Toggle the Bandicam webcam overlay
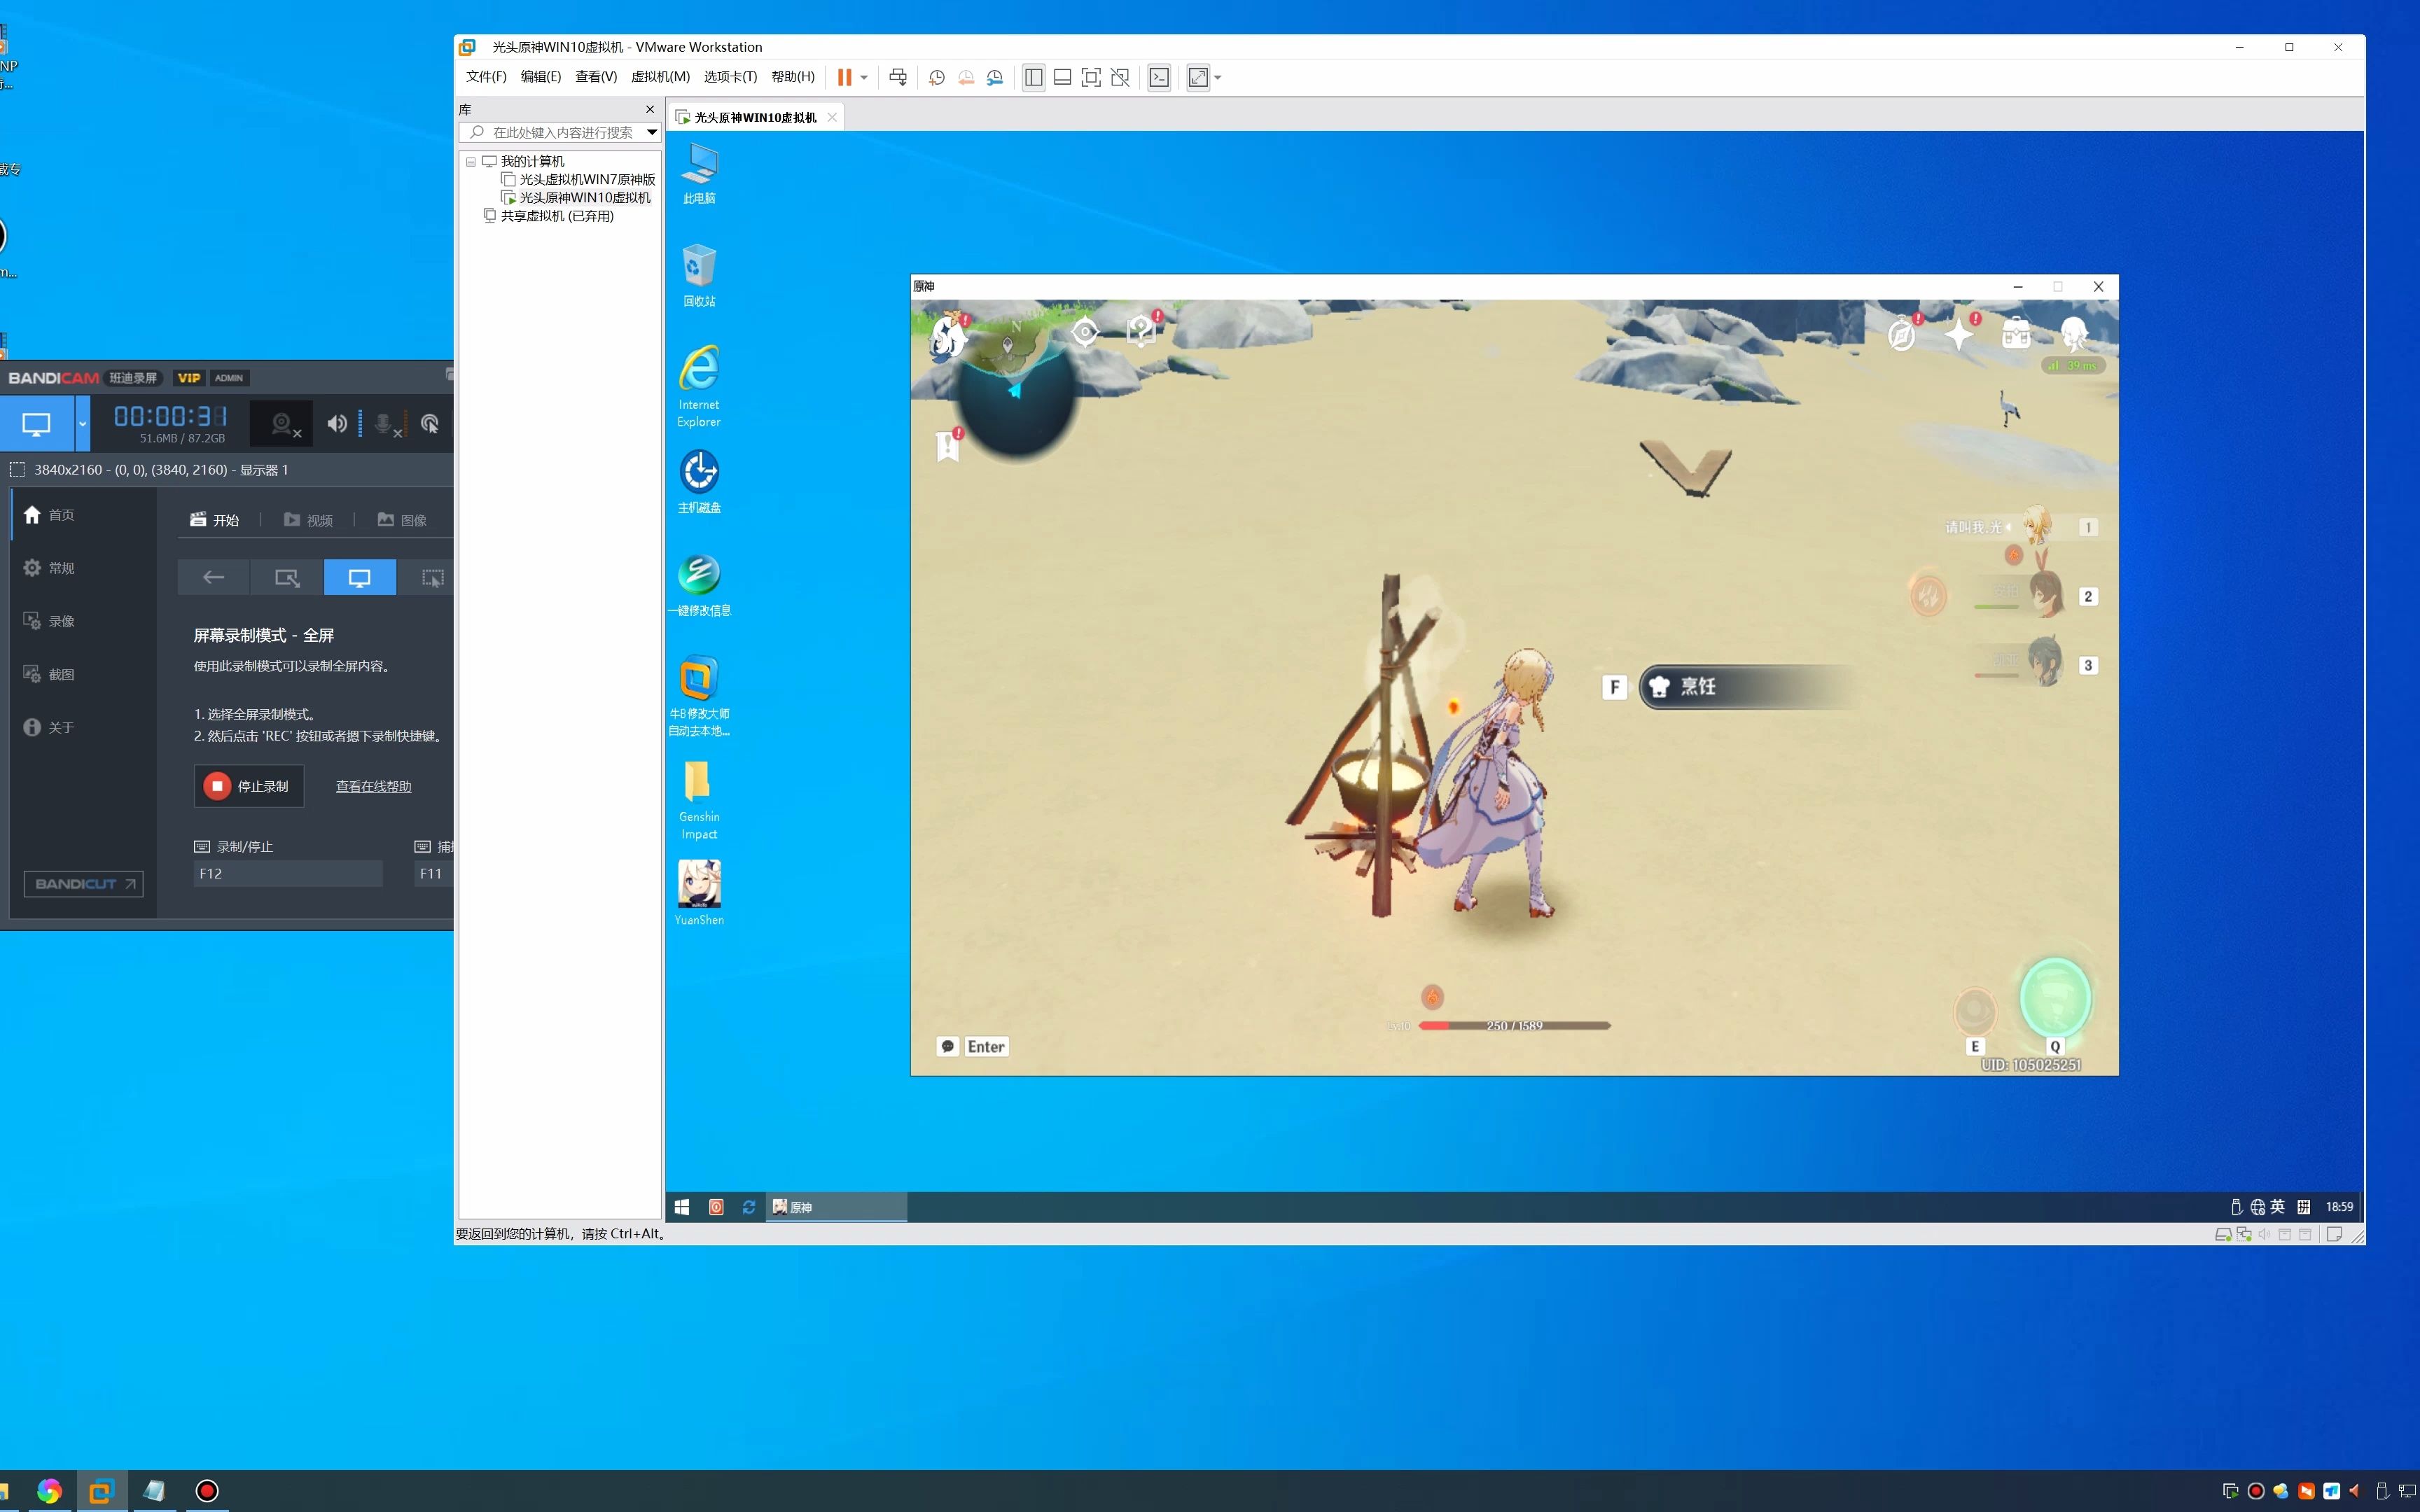The width and height of the screenshot is (2420, 1512). coord(283,424)
